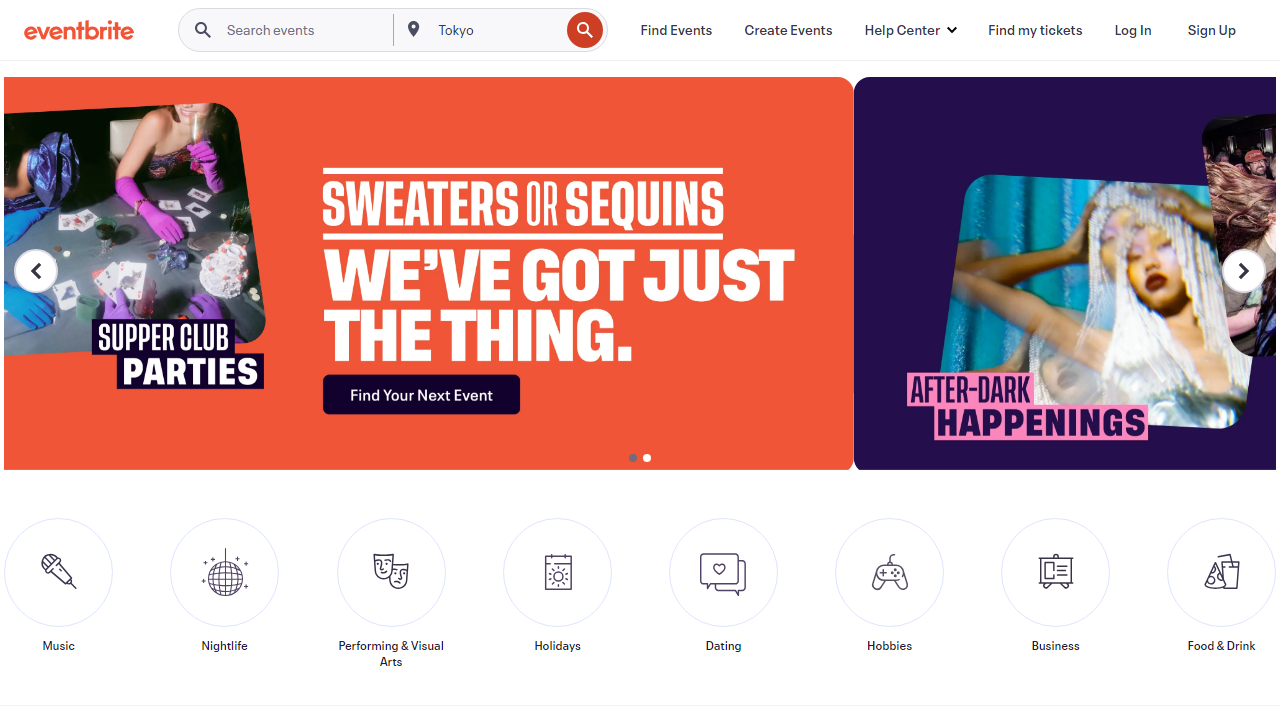Select the Nightlife disco ball icon
The image size is (1280, 720).
[224, 572]
